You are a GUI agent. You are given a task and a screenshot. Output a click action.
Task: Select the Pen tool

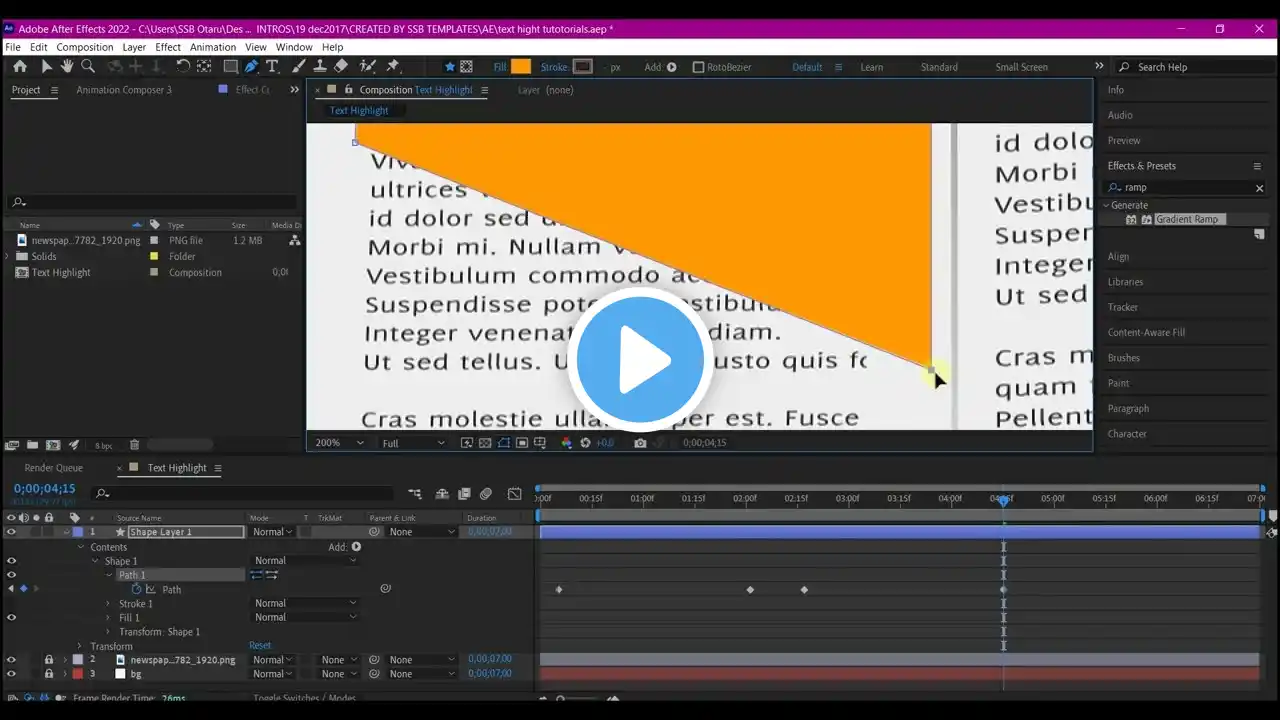pos(251,66)
